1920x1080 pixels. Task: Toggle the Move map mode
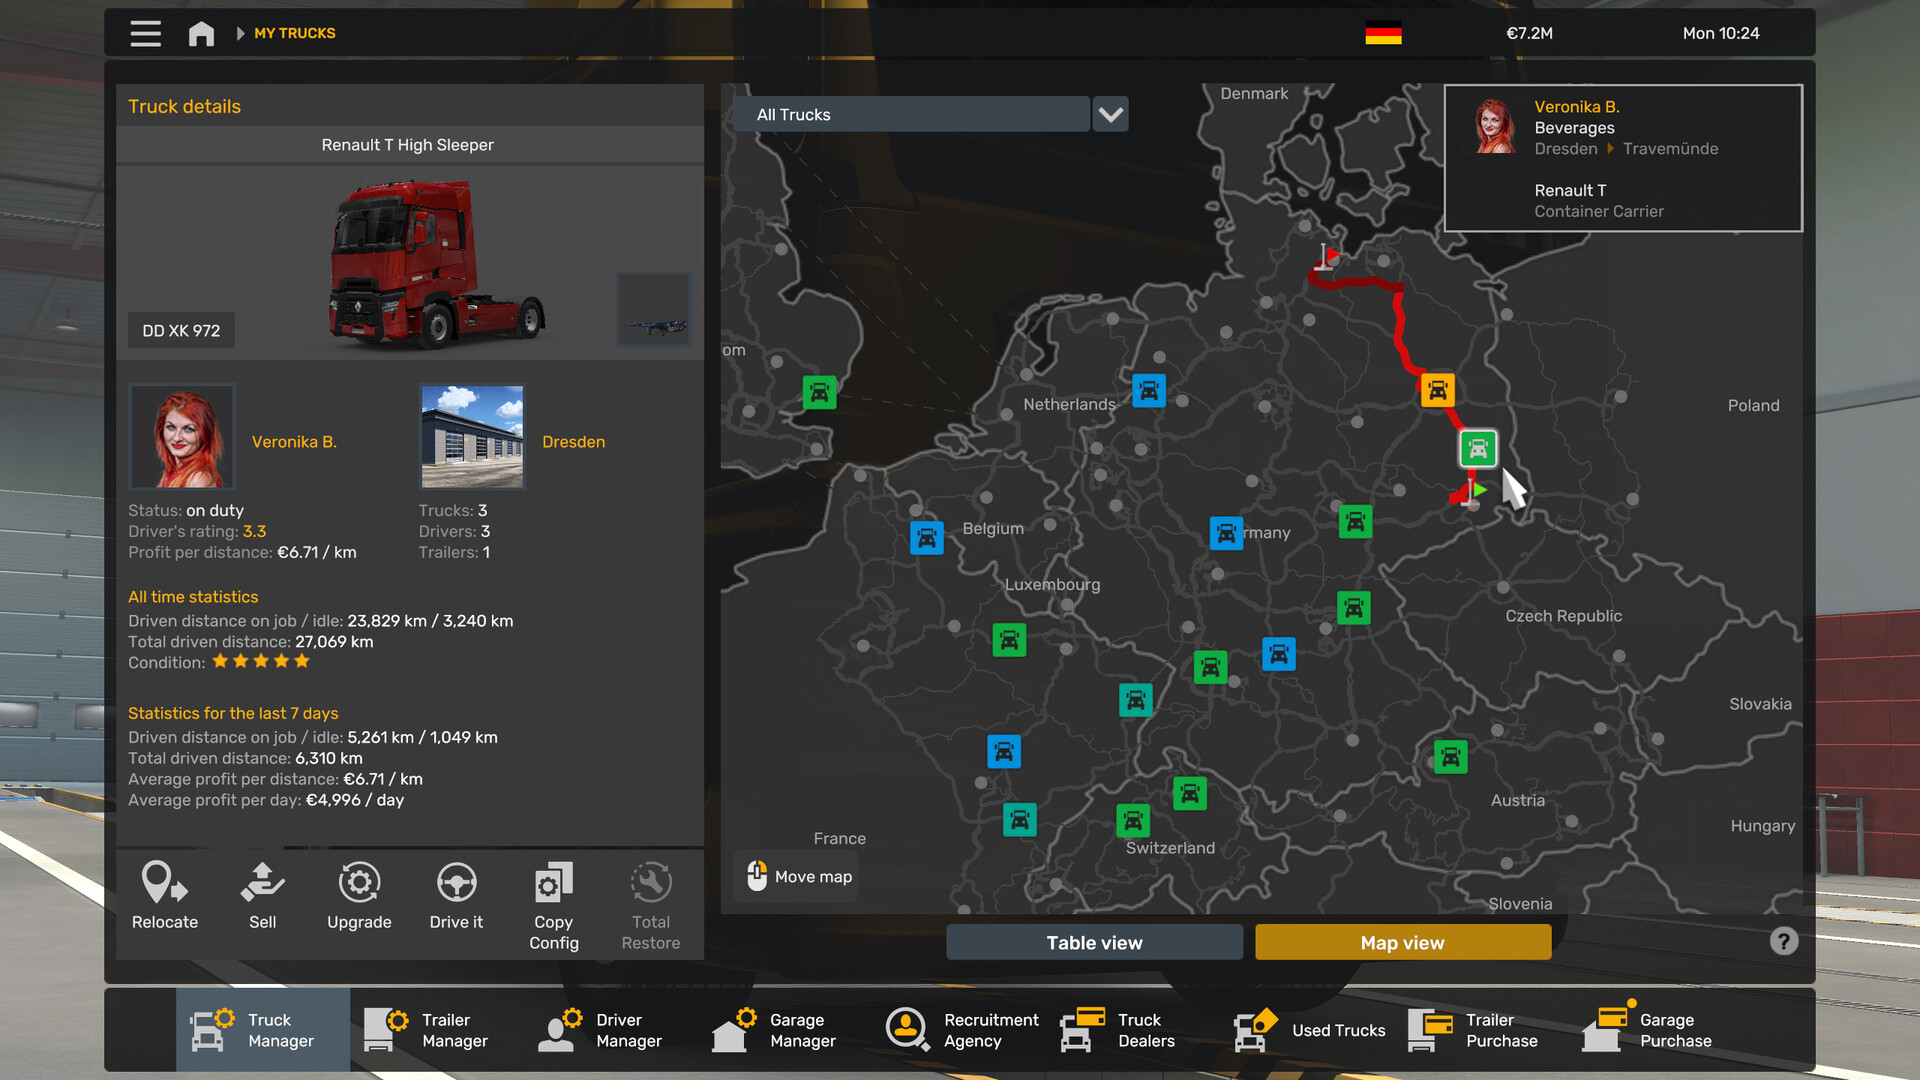tap(795, 876)
